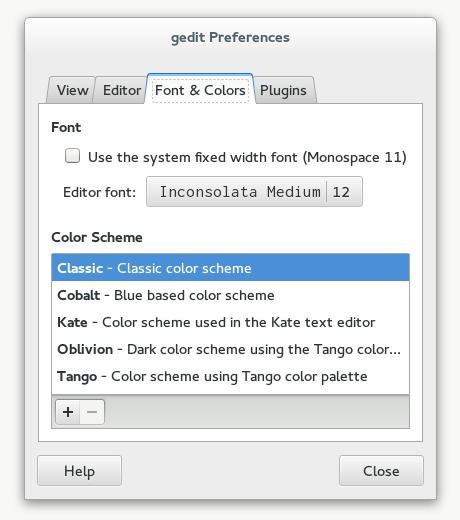Click the 'Use the system fixed width font' label
460x520 pixels.
click(x=247, y=157)
